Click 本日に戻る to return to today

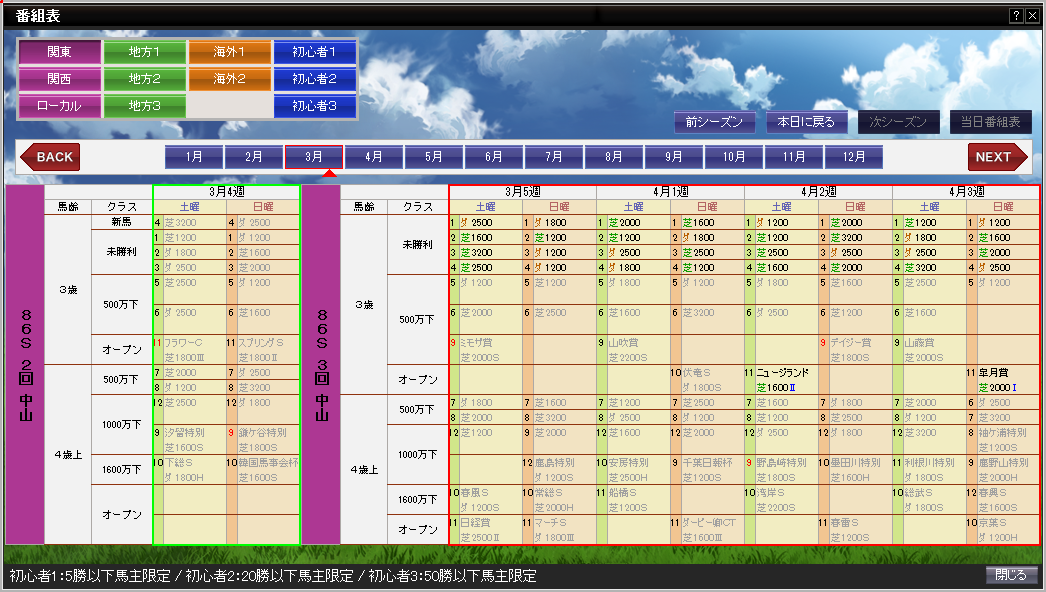[807, 122]
